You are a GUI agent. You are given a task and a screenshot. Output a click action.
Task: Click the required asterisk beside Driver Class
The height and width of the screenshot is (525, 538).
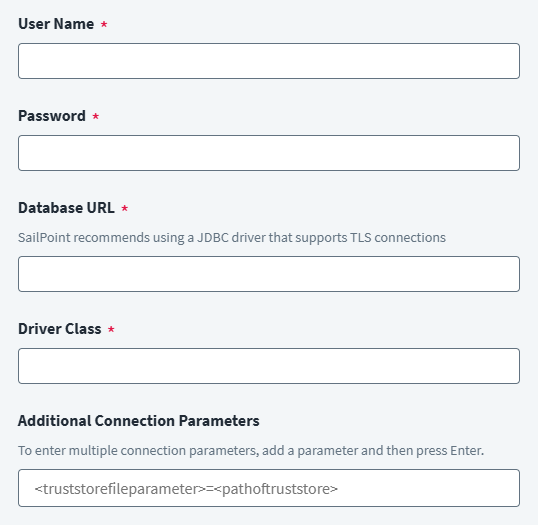point(111,329)
